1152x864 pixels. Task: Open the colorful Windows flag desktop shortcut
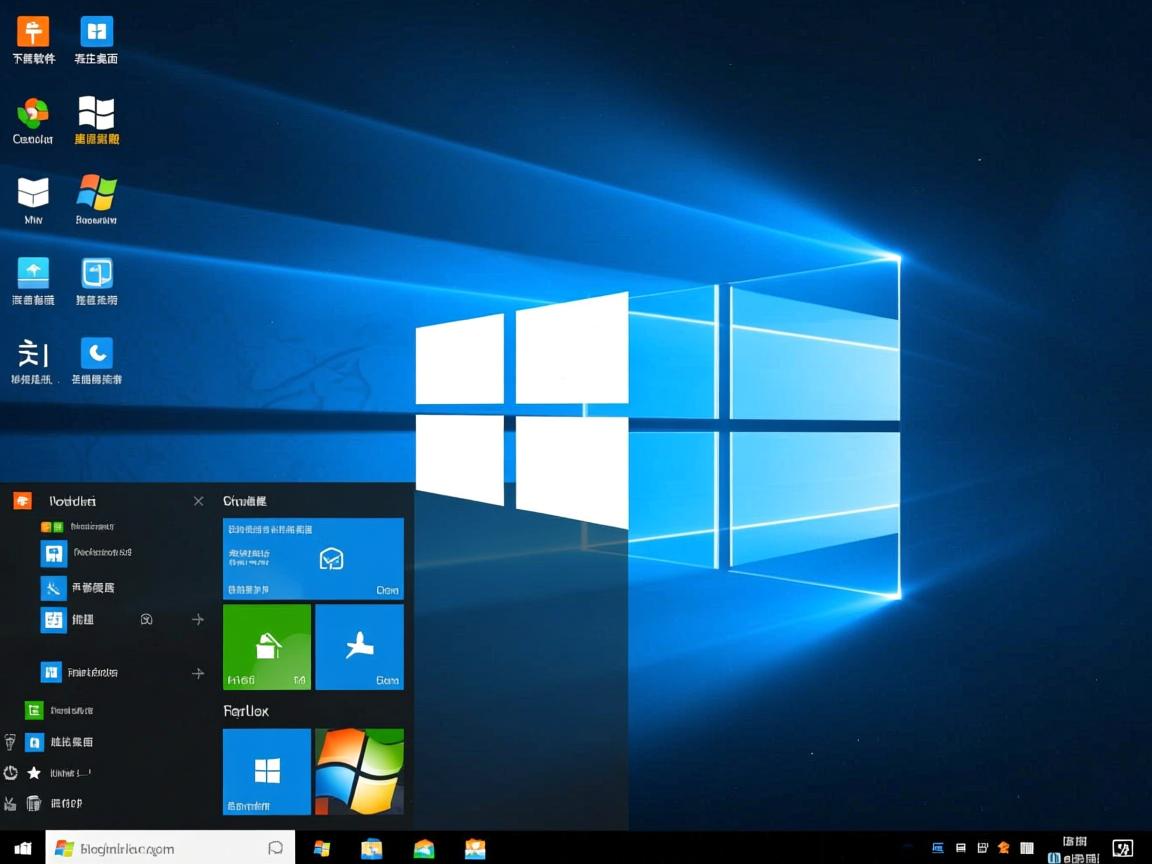(97, 193)
